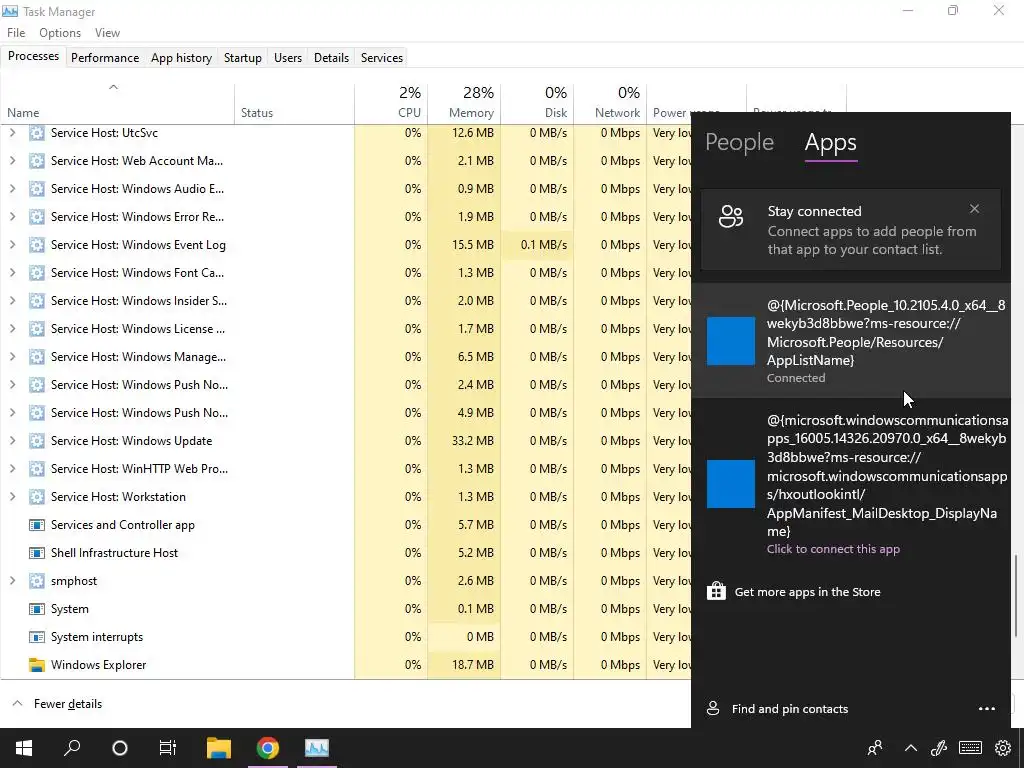Open the Options menu
This screenshot has width=1024, height=768.
click(60, 33)
